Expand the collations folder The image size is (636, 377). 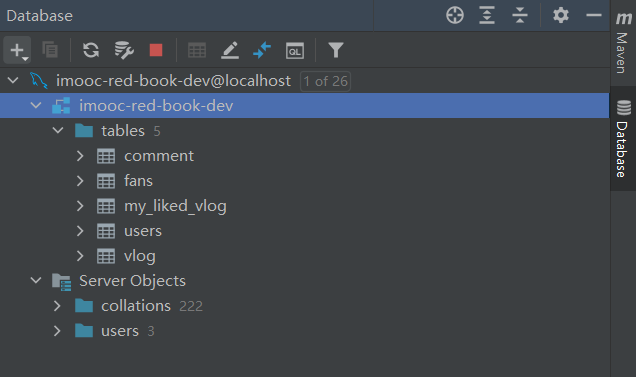click(57, 306)
